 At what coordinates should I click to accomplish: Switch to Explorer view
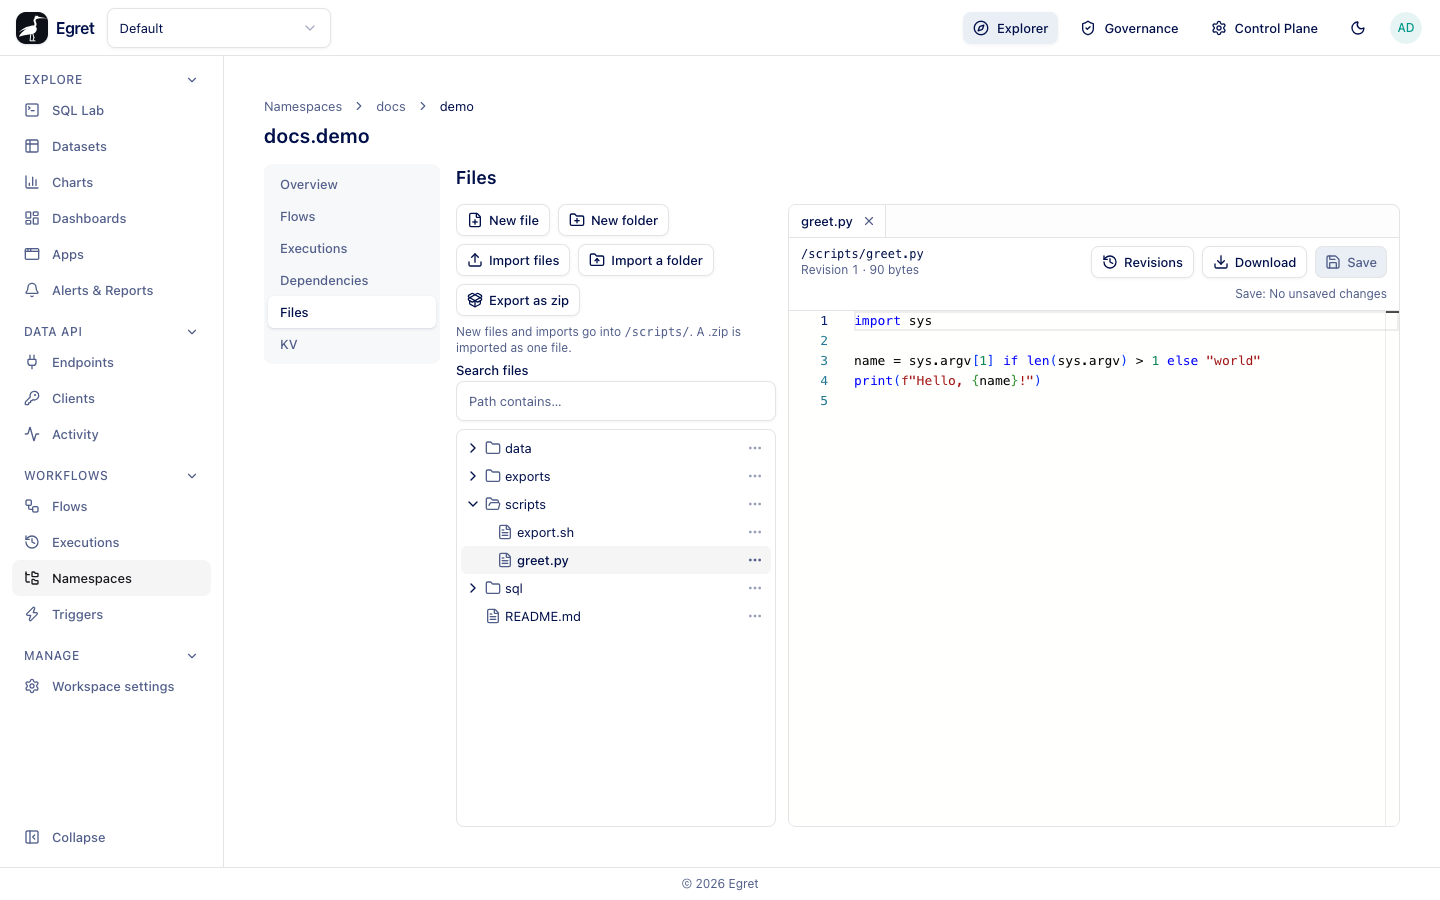click(x=1010, y=28)
